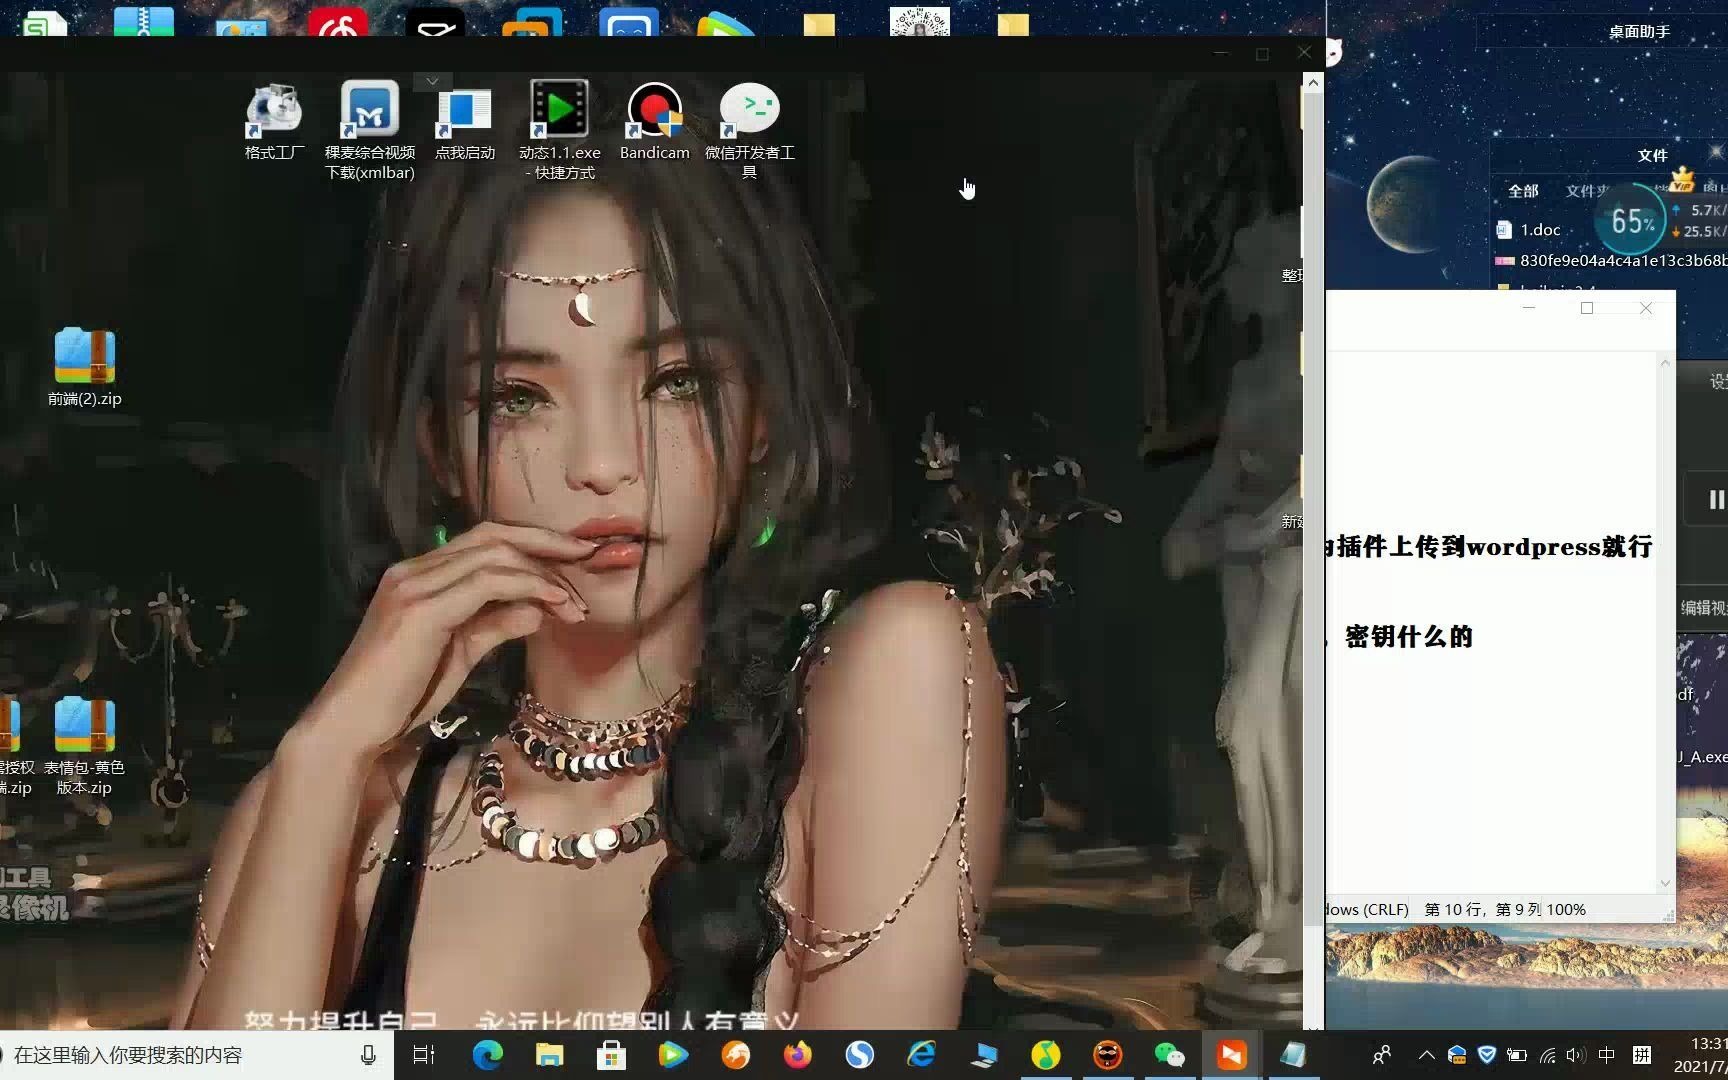Open Firefox from the taskbar
This screenshot has width=1728, height=1080.
[797, 1055]
